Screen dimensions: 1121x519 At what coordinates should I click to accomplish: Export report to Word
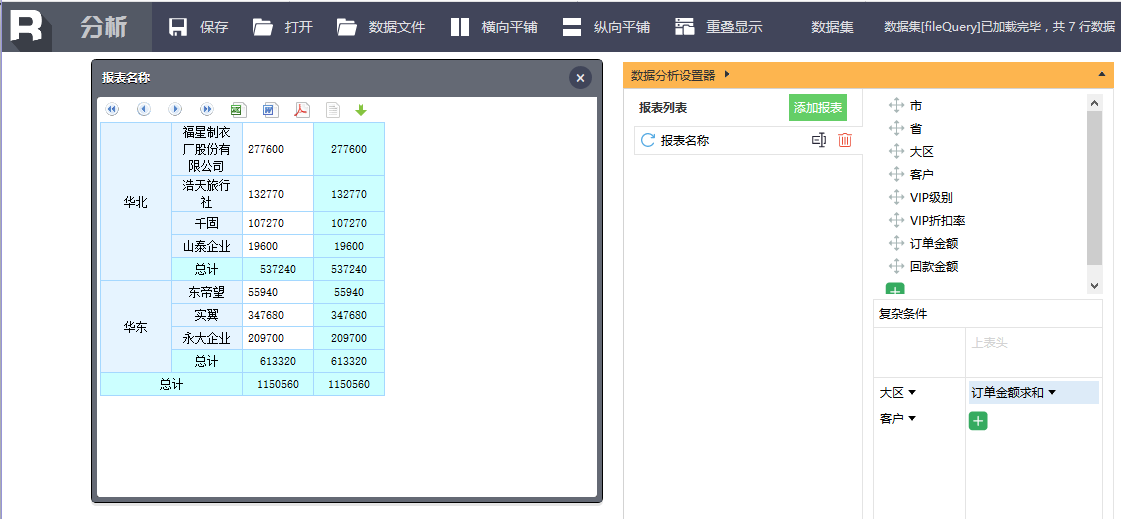(x=270, y=109)
